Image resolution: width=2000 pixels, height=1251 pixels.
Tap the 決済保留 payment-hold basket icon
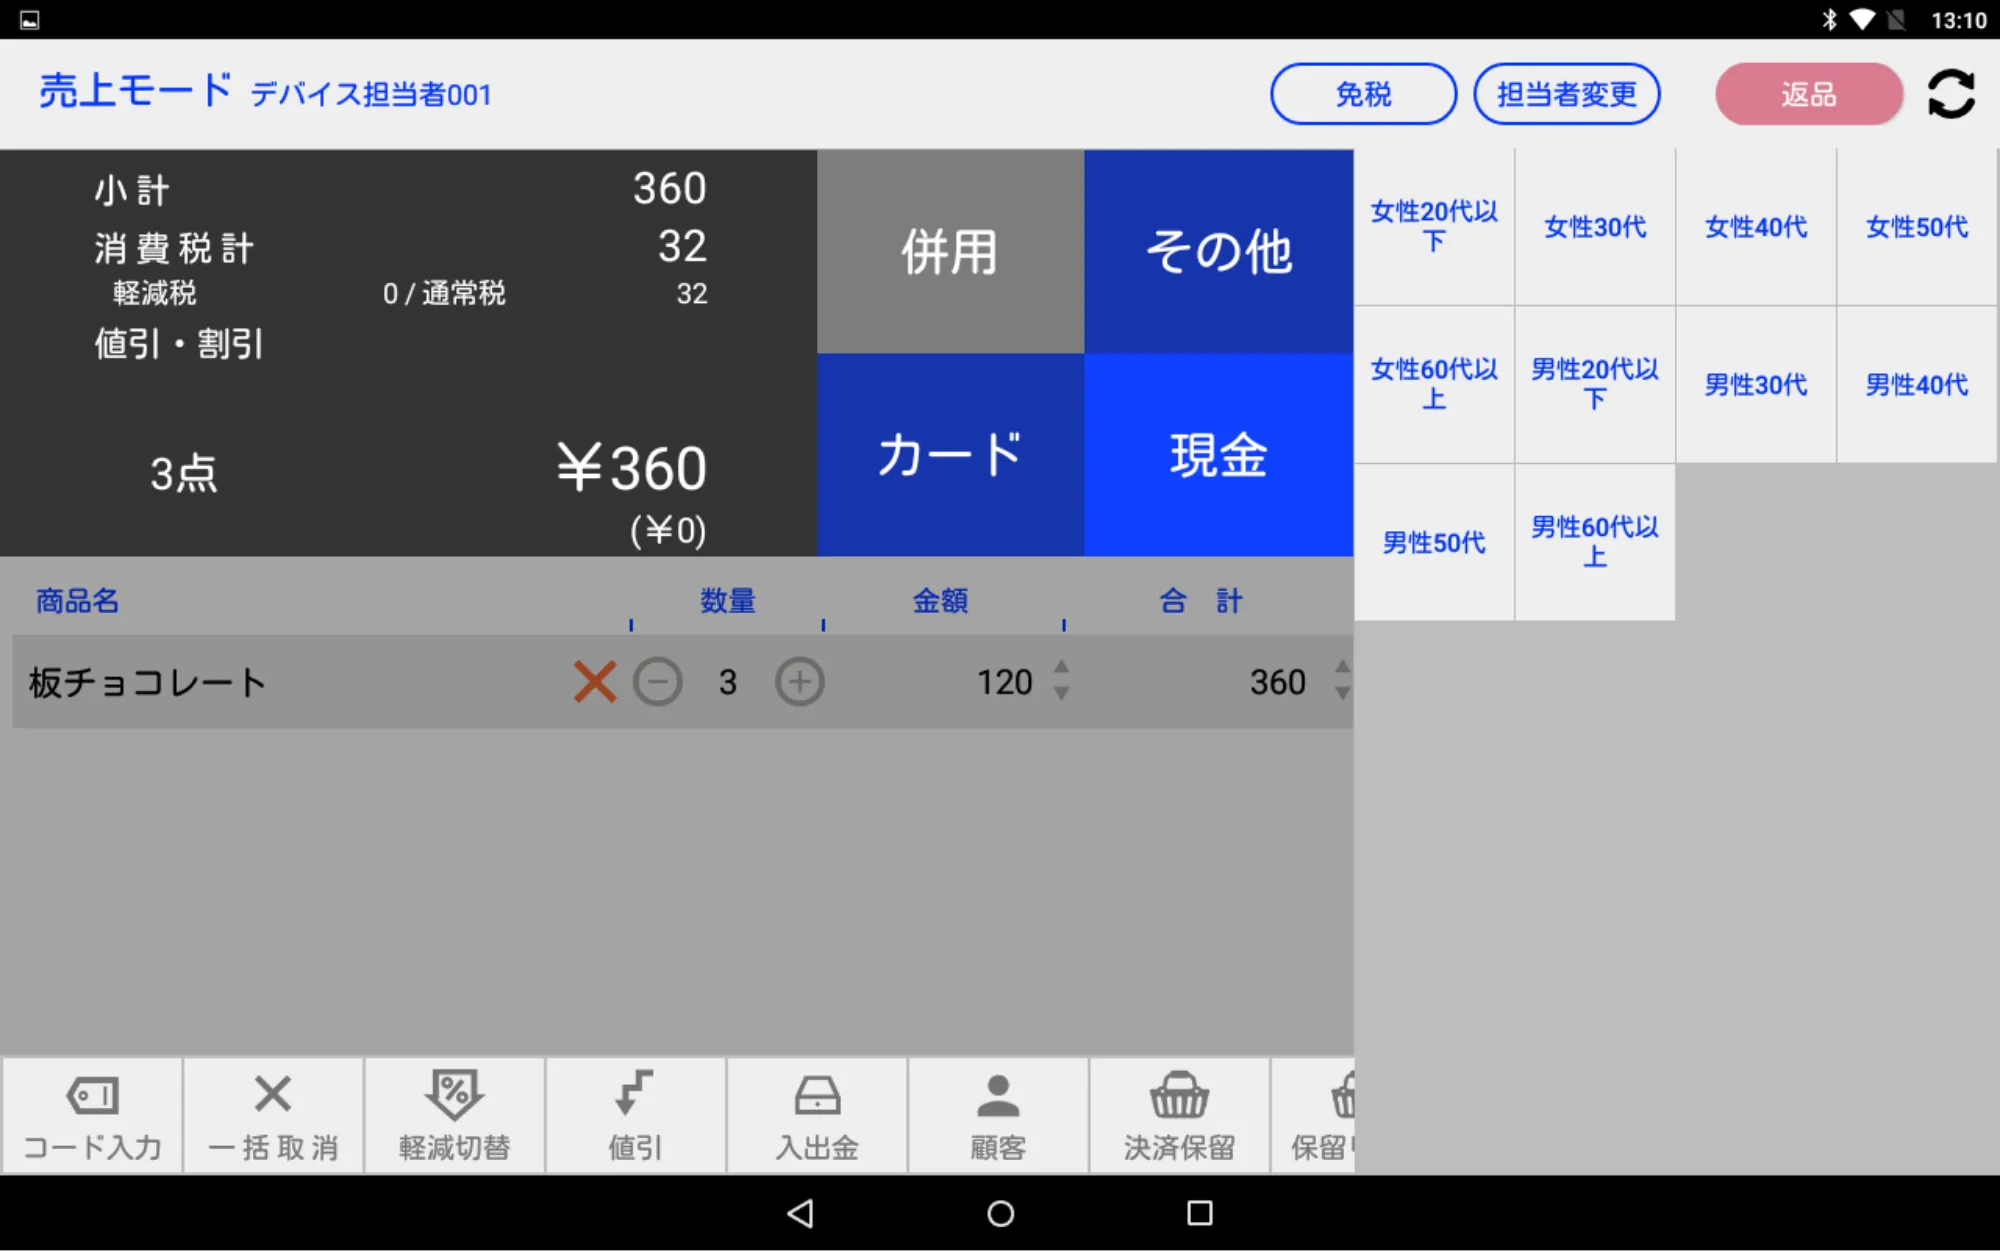[1180, 1113]
